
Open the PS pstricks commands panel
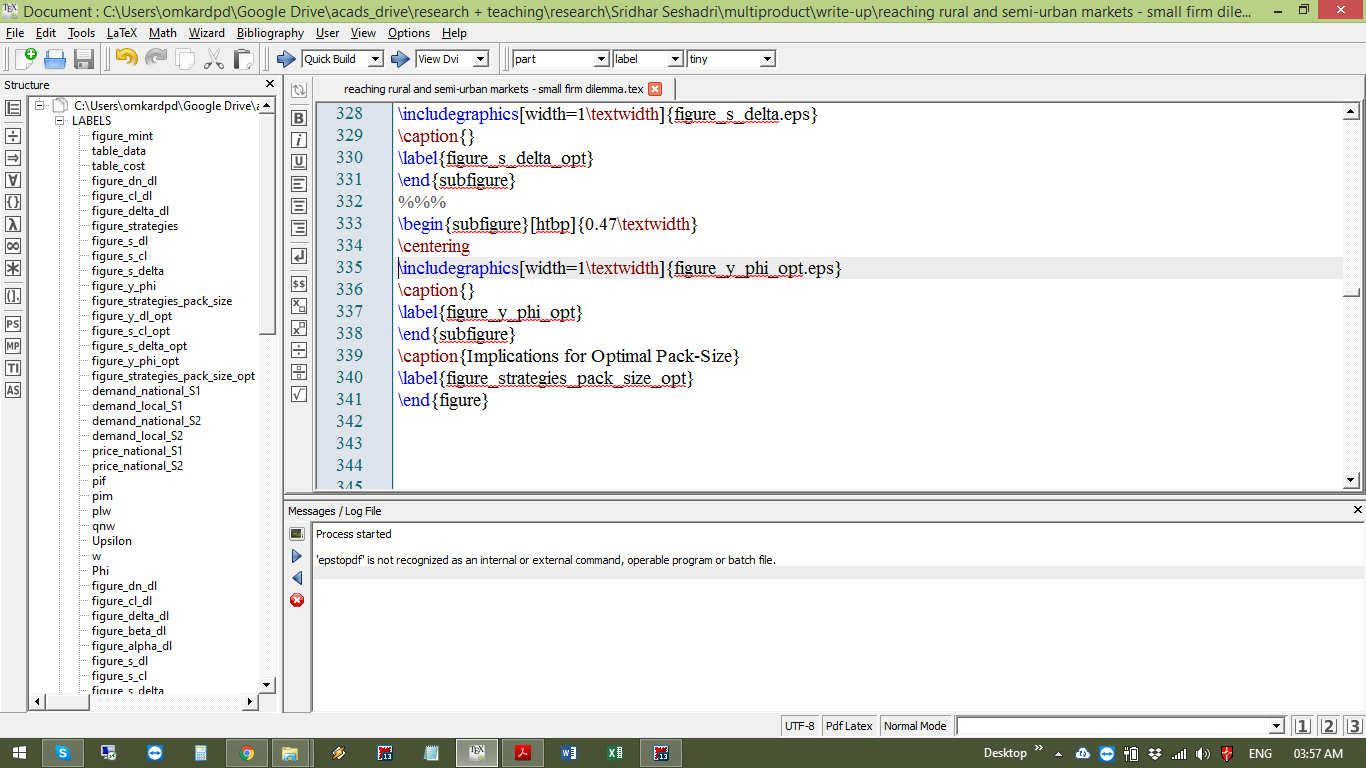[13, 324]
